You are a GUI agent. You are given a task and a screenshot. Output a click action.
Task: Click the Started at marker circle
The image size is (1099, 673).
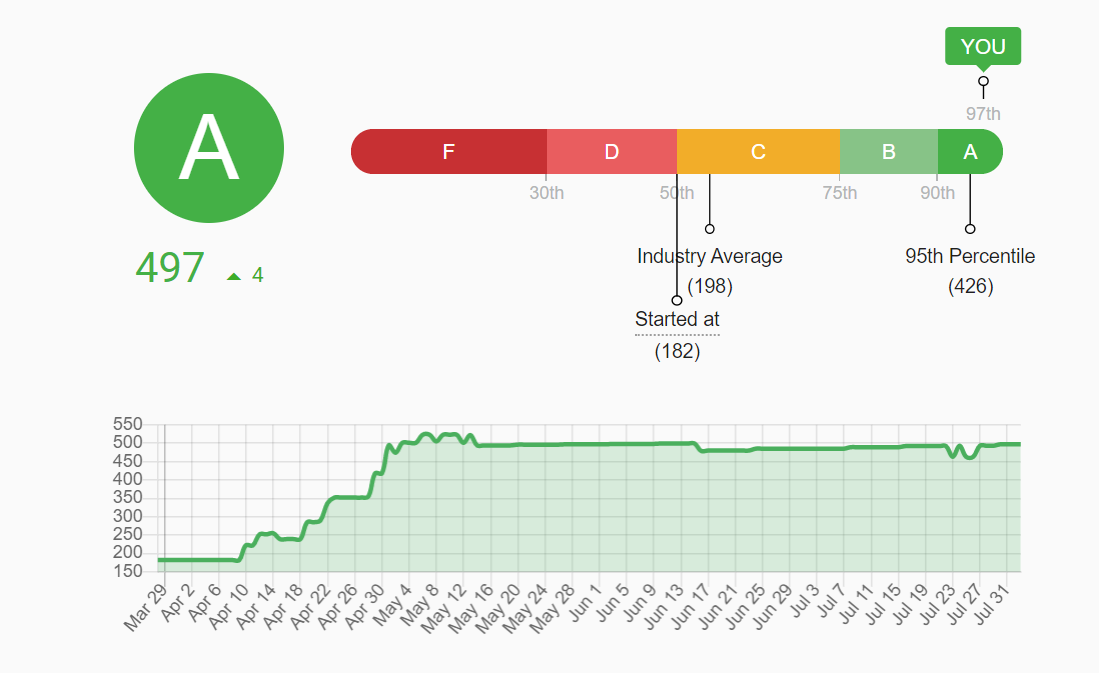677,300
